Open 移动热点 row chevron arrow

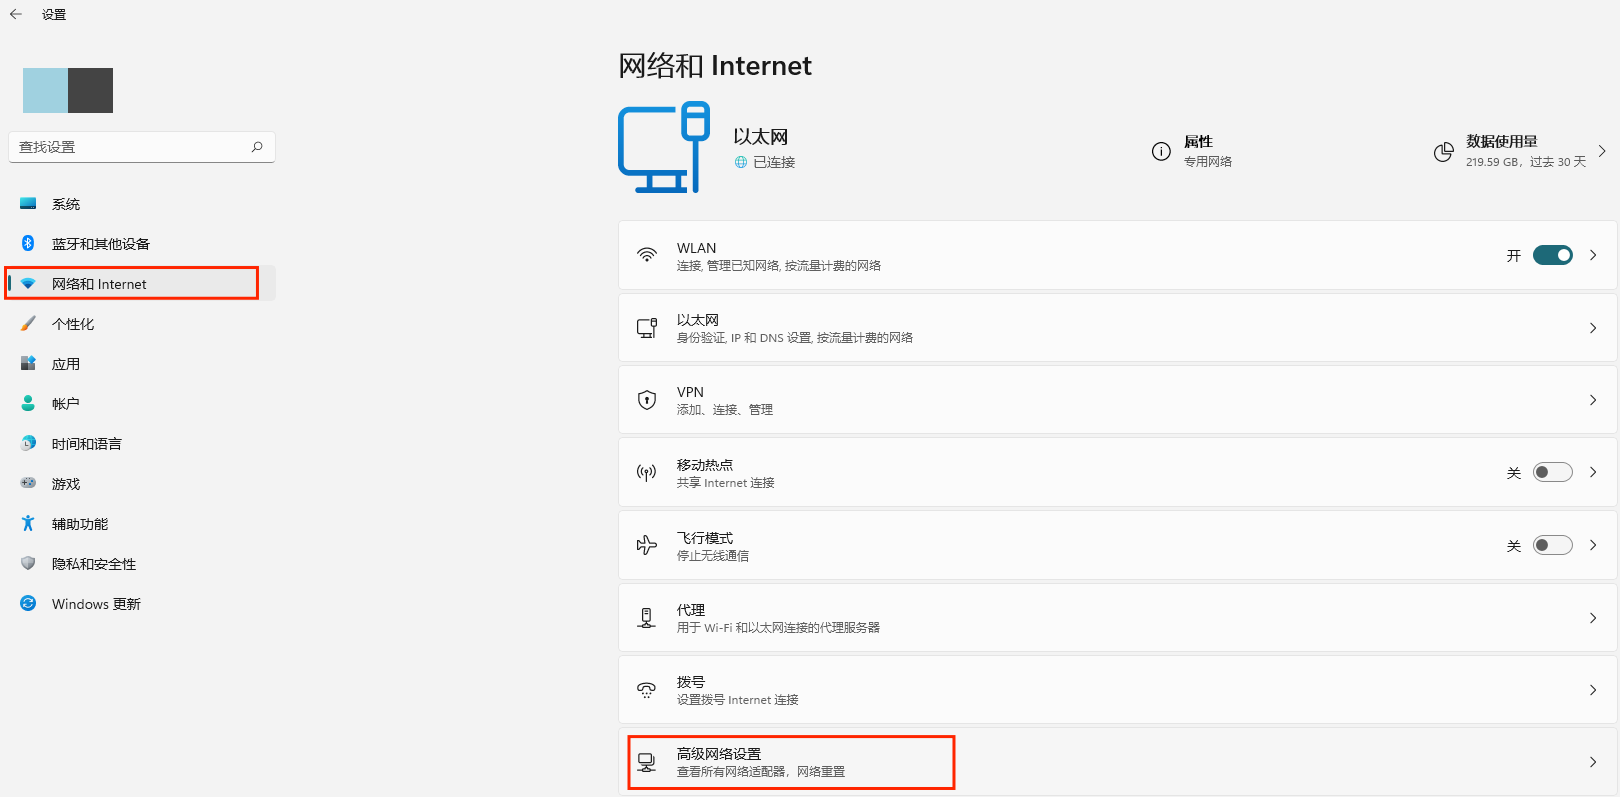point(1593,472)
